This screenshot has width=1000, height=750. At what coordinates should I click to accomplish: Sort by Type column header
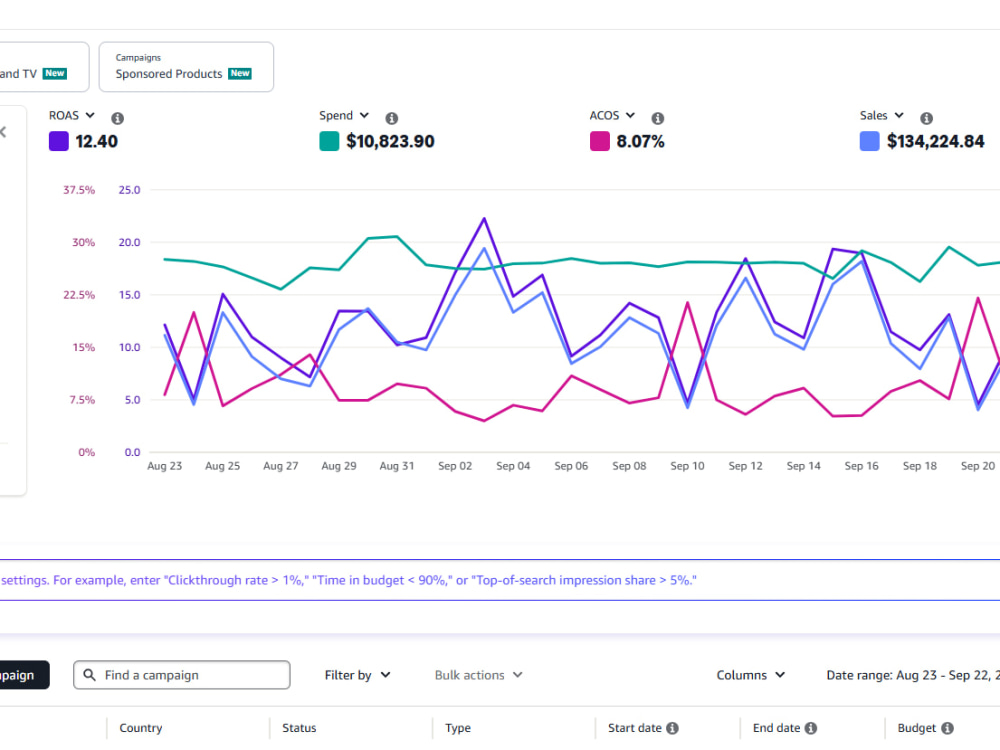click(x=458, y=728)
